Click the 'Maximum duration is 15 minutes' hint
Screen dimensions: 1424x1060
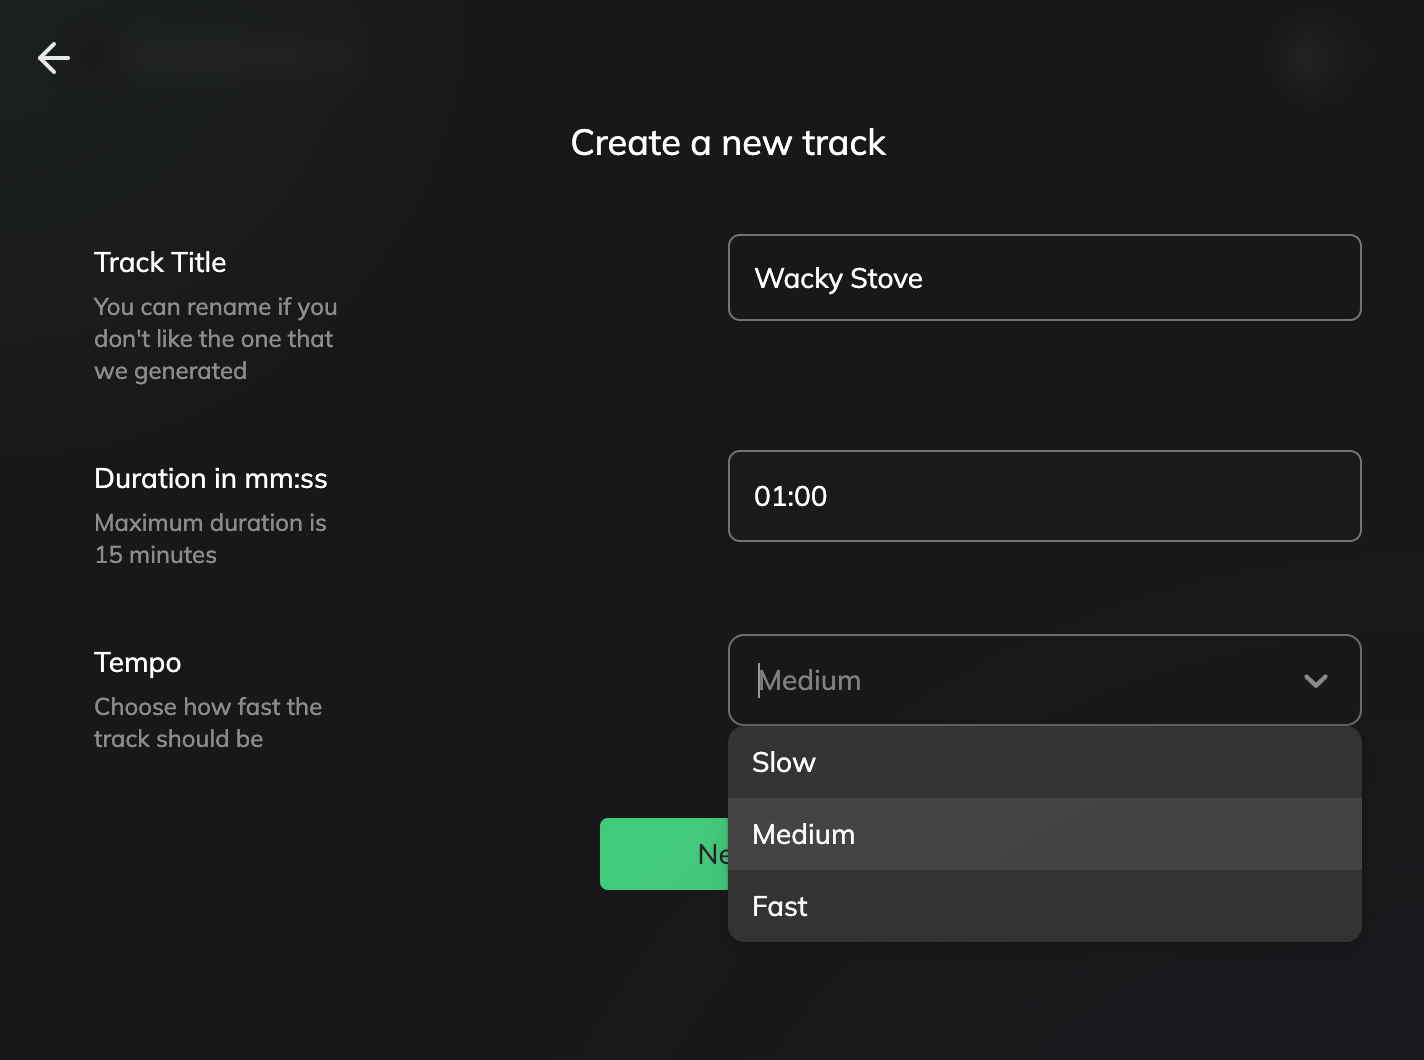click(x=210, y=539)
